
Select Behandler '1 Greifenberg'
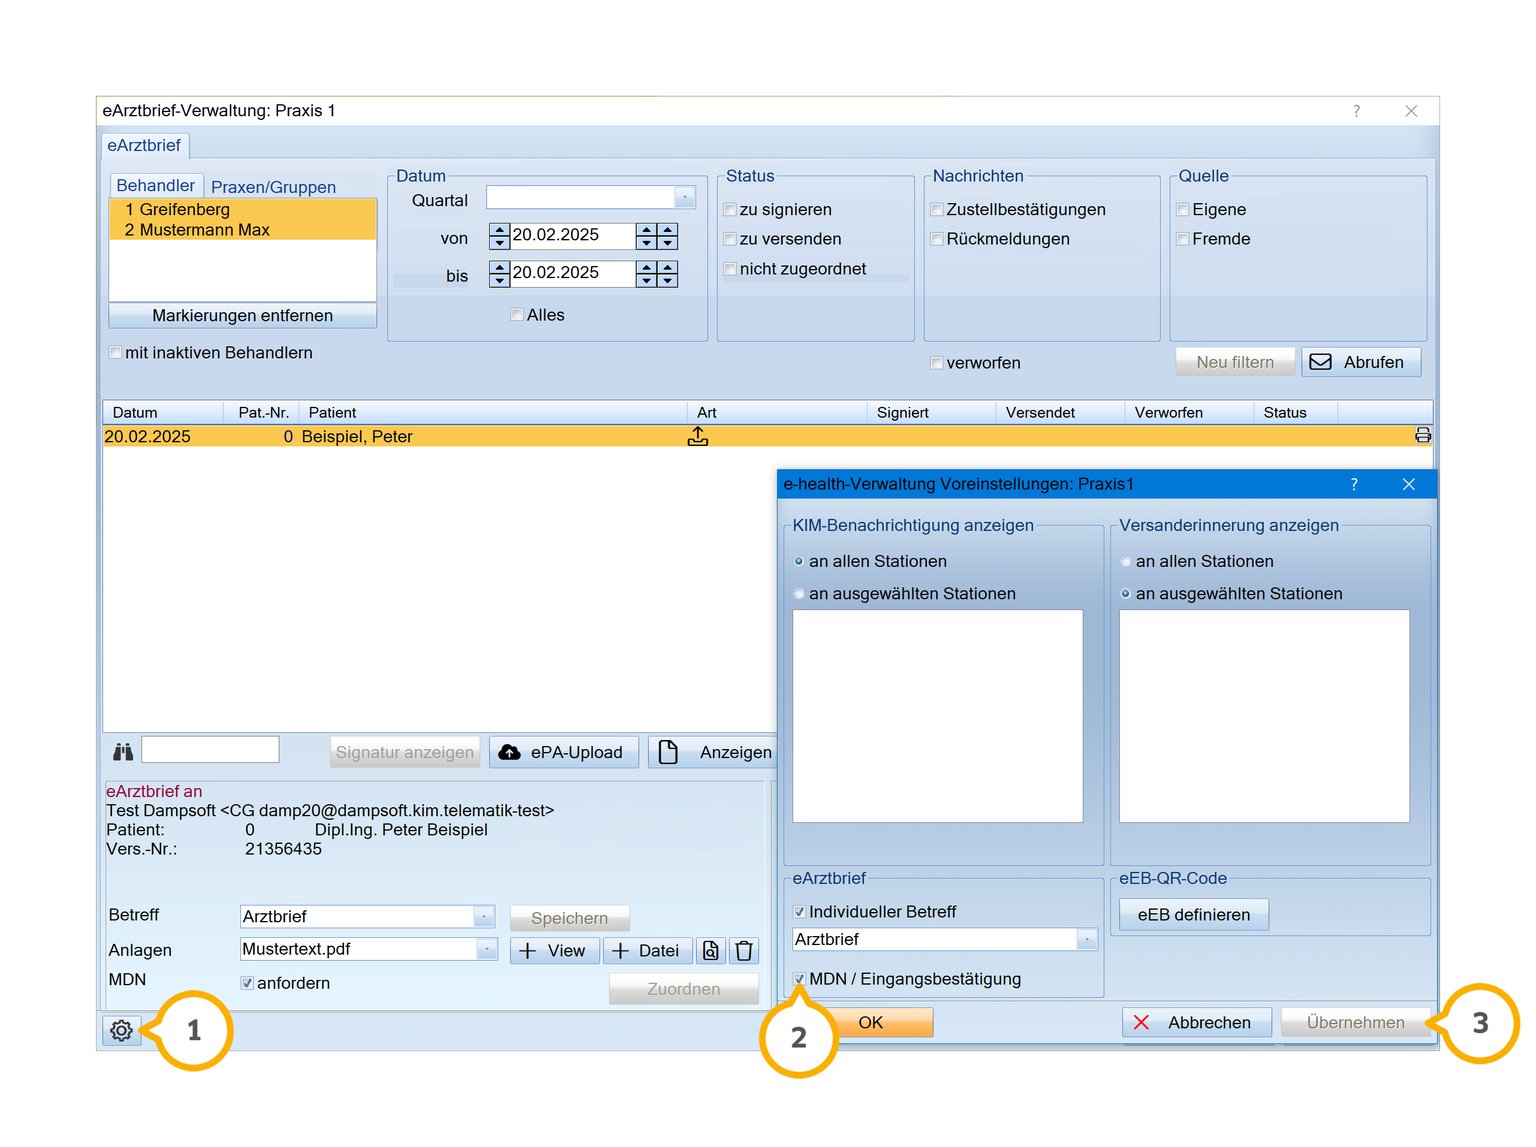click(x=242, y=209)
